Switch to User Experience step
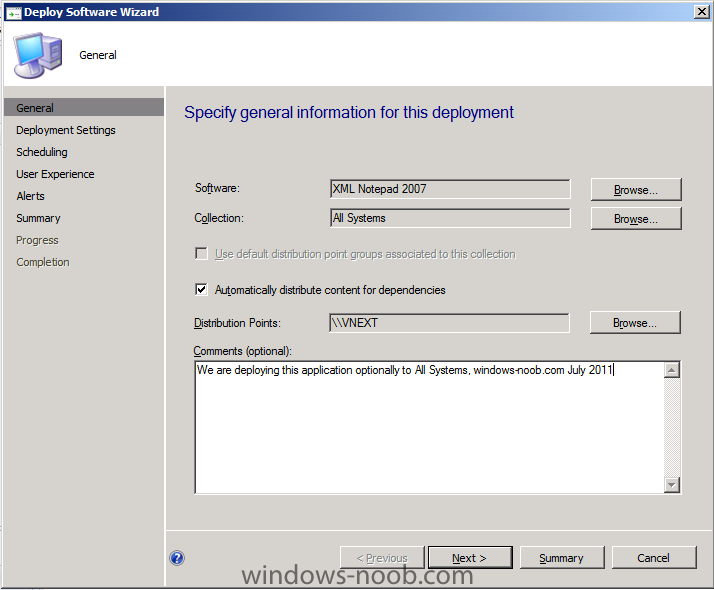 [x=55, y=174]
